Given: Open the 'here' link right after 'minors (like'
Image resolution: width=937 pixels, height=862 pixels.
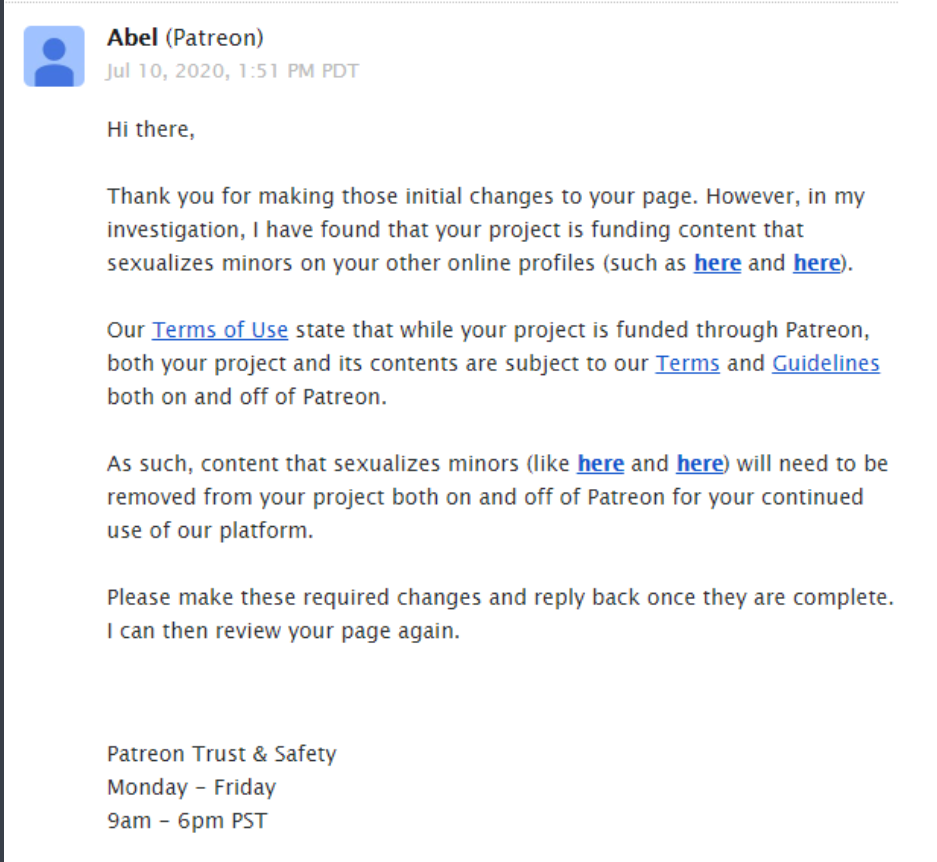Looking at the screenshot, I should pos(601,464).
